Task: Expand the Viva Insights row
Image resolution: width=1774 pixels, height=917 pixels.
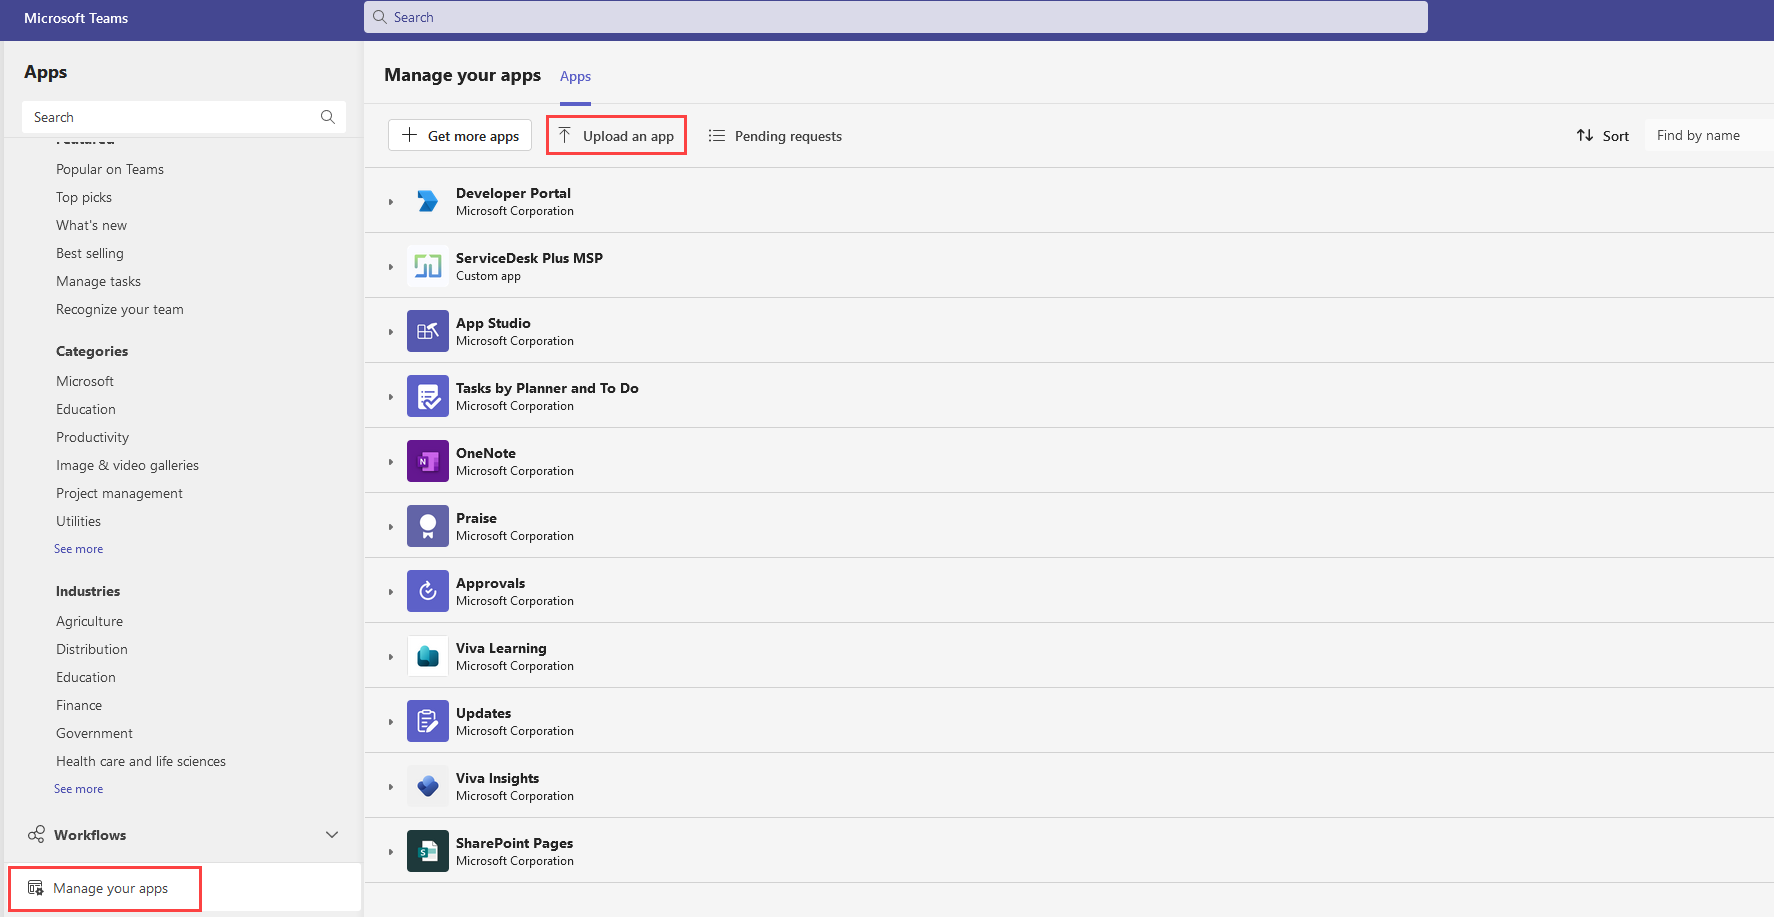Action: [391, 787]
